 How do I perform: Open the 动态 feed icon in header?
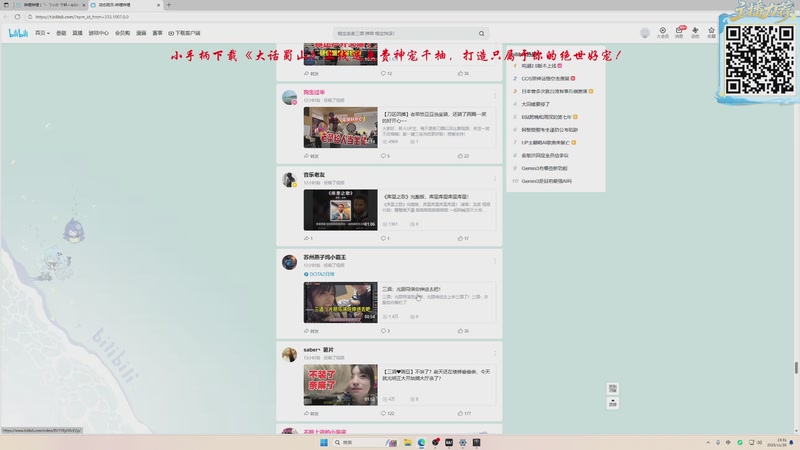(695, 33)
